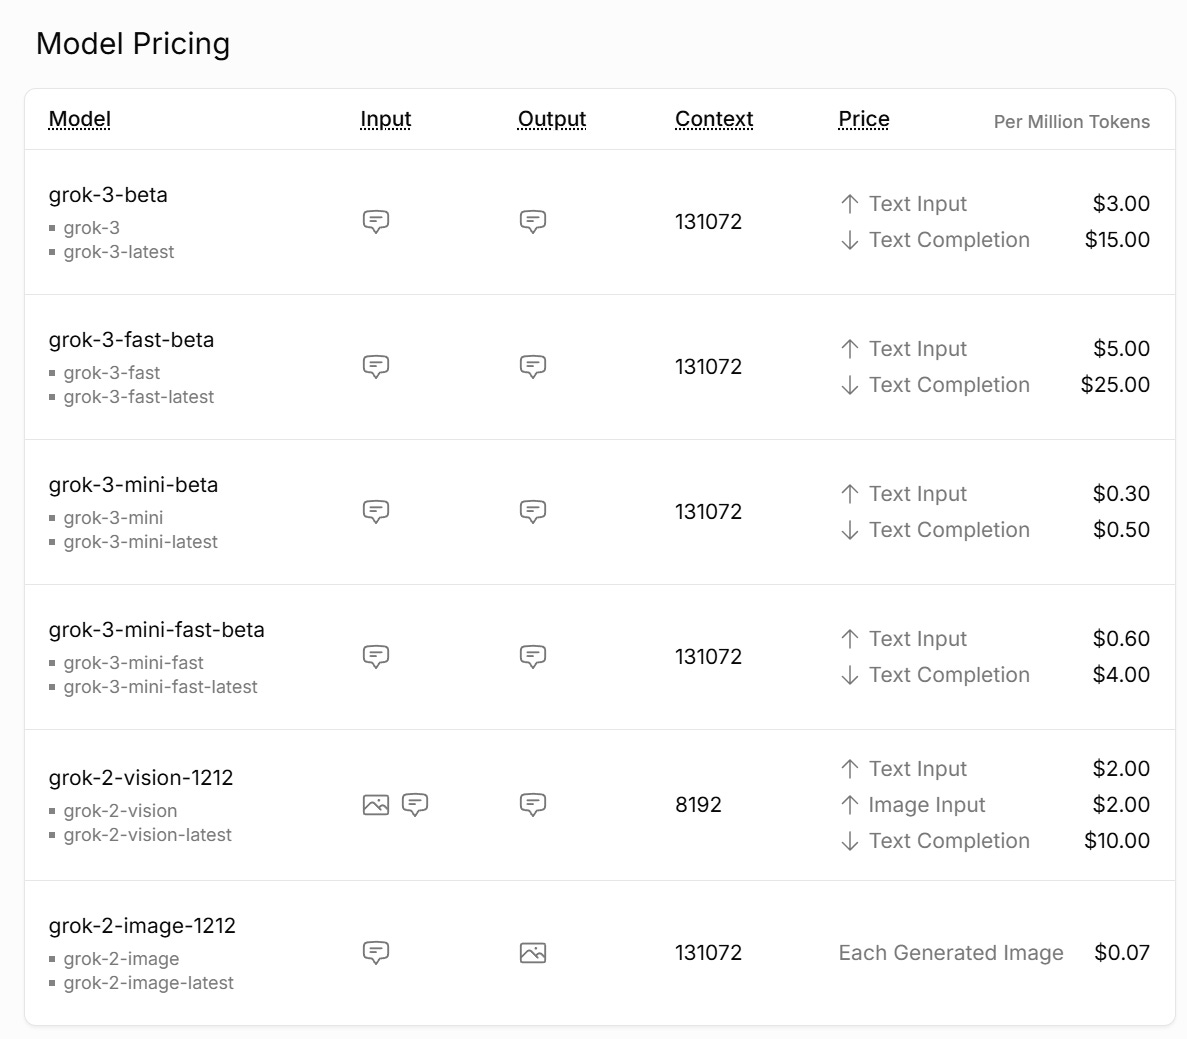Click the Input column header
1187x1039 pixels.
pyautogui.click(x=386, y=119)
